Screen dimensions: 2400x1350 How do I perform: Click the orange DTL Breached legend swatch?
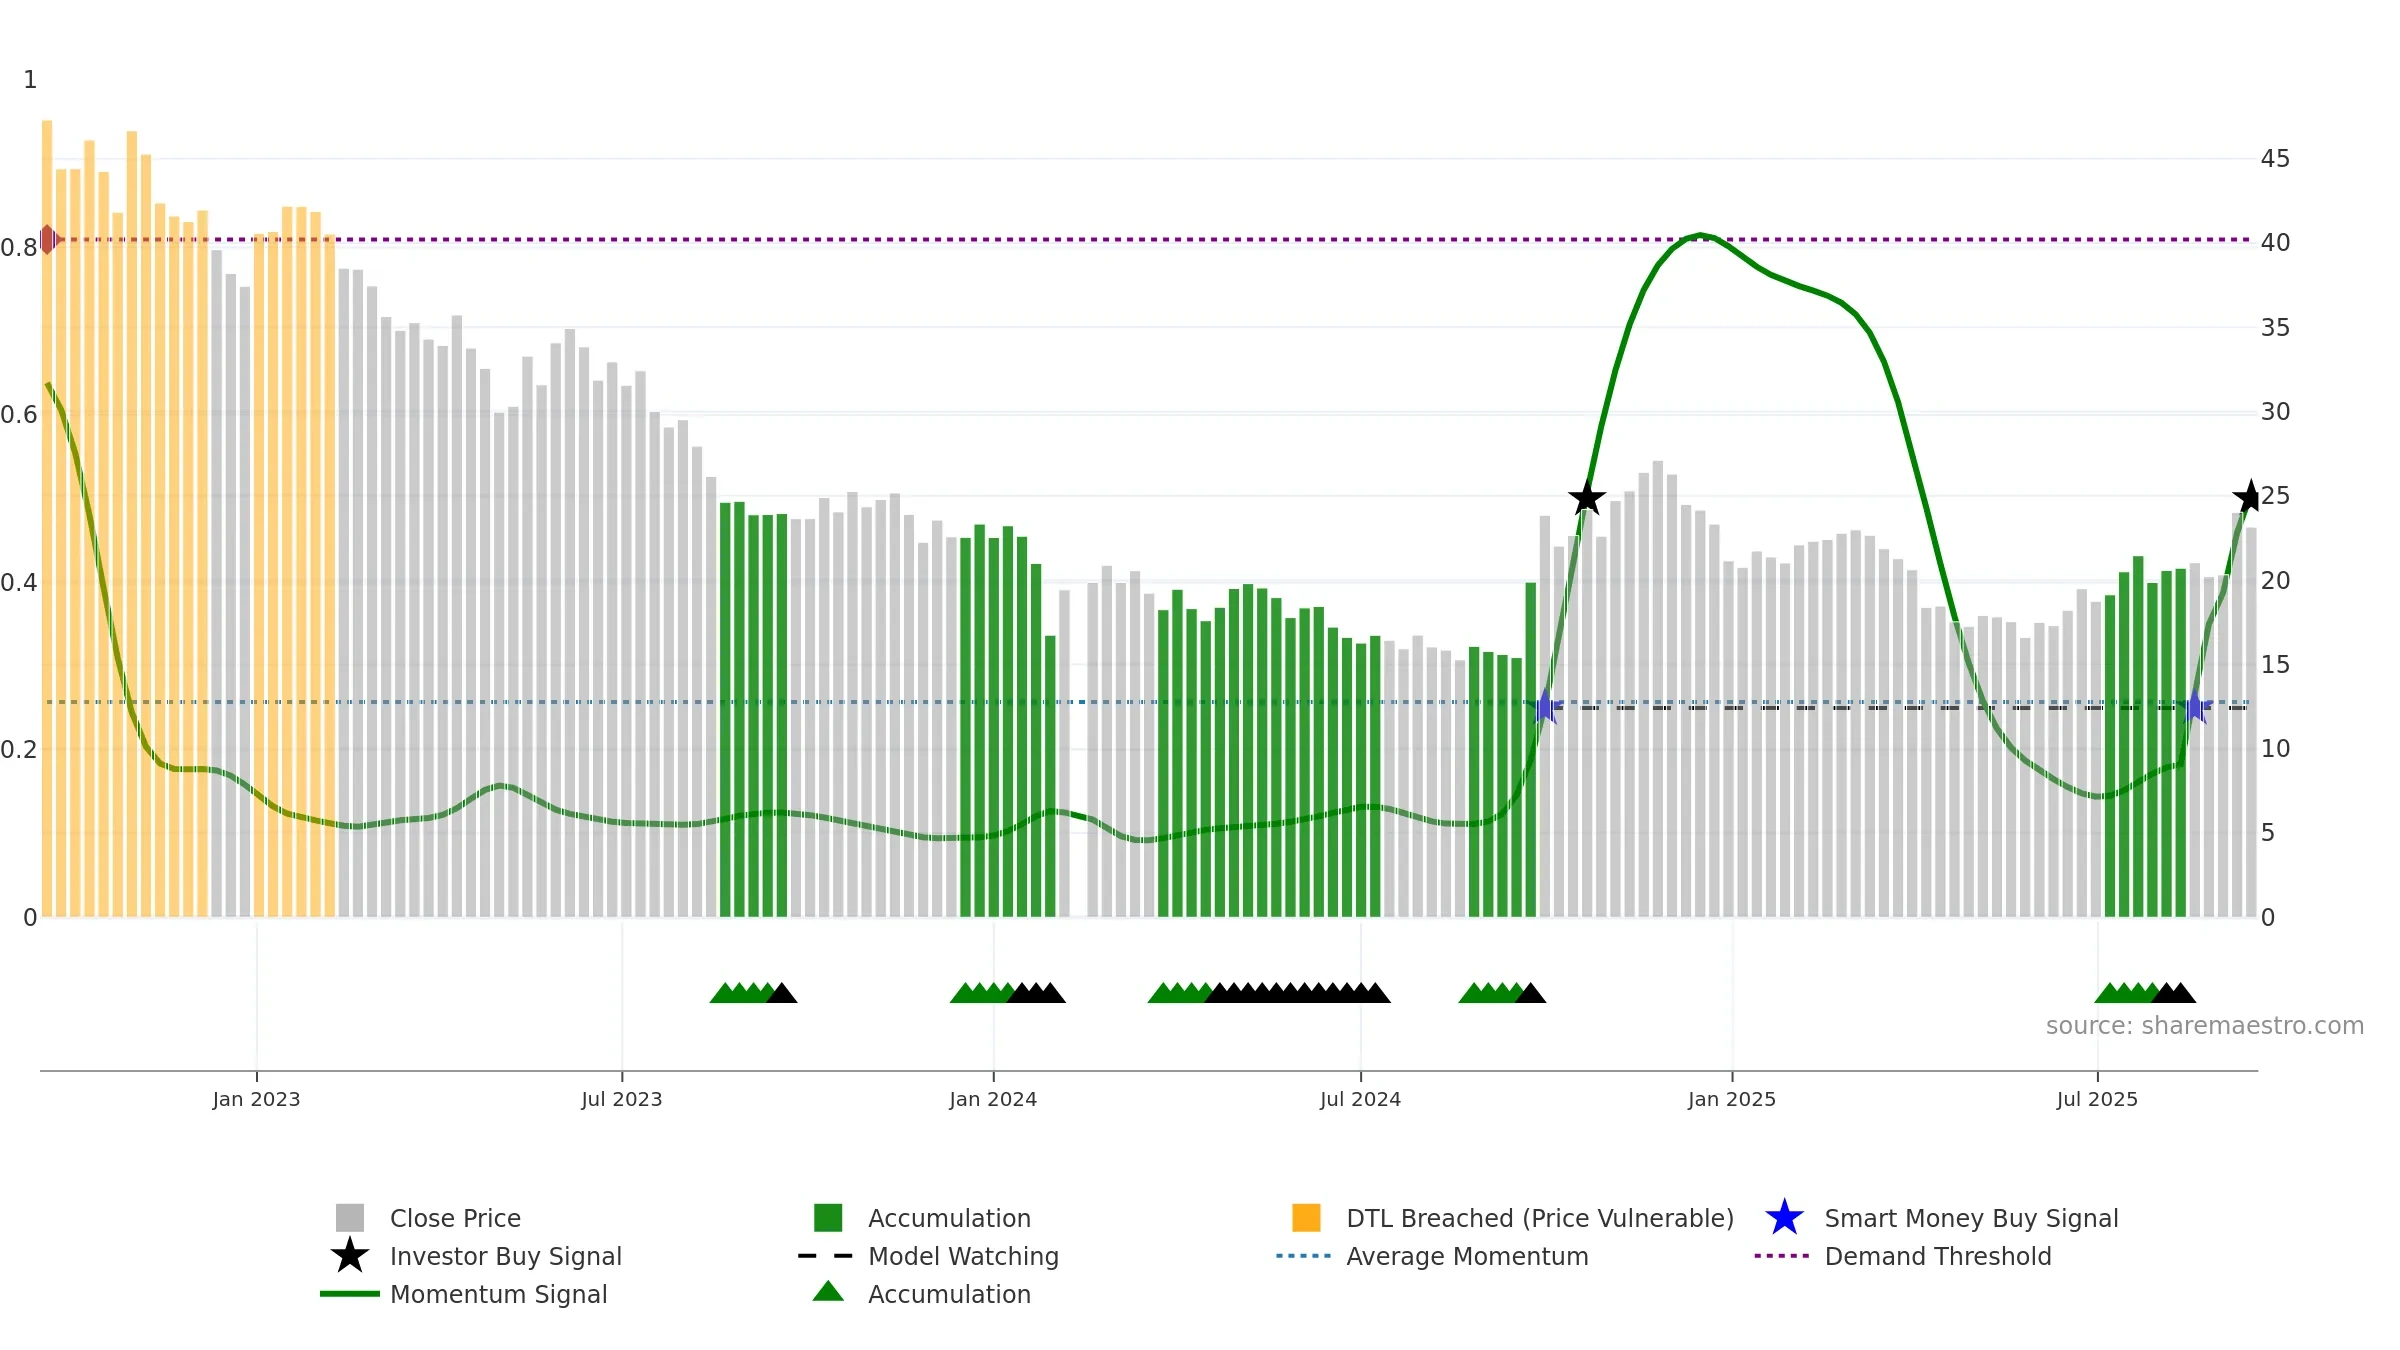tap(1306, 1218)
